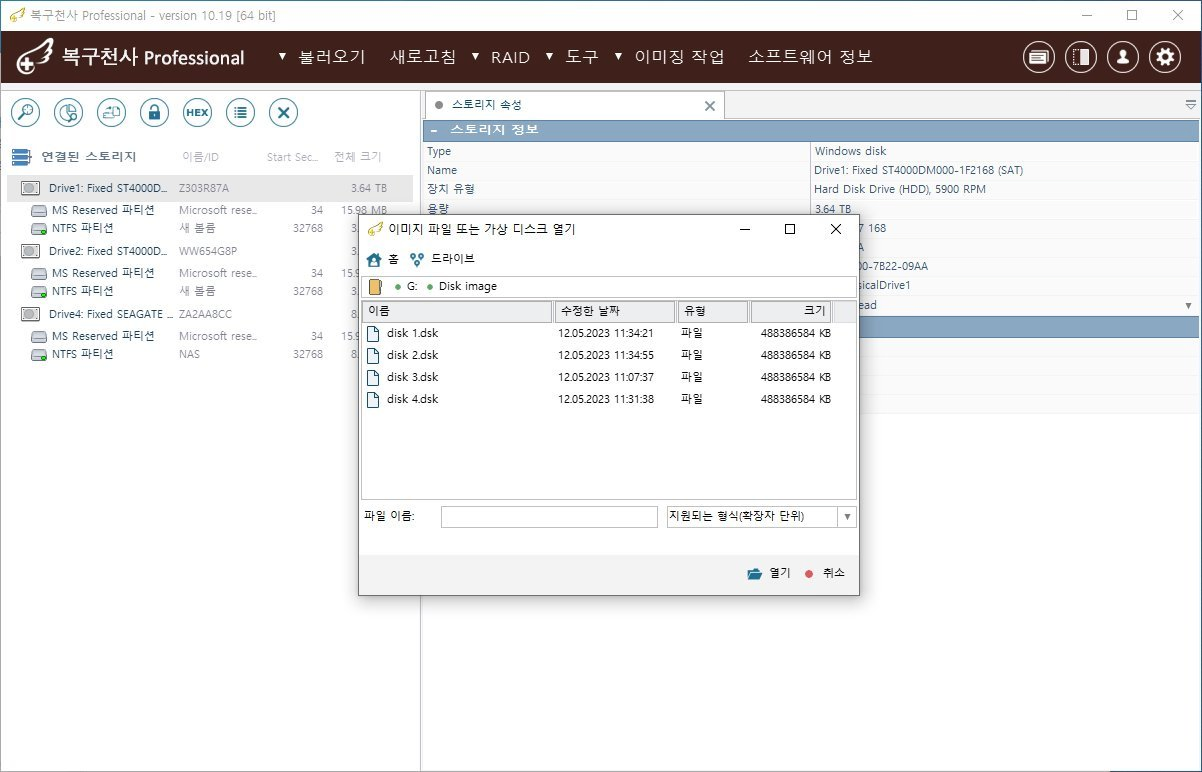Click the Drive1 hard disk icon
The height and width of the screenshot is (772, 1202).
point(31,188)
